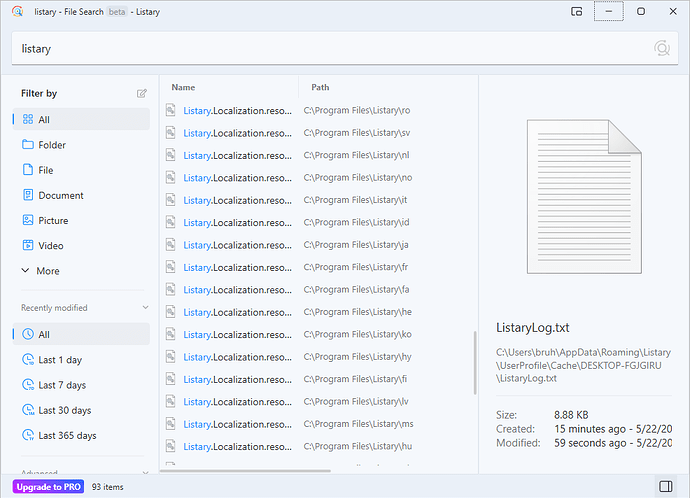Image resolution: width=690 pixels, height=498 pixels.
Task: Click the 8.88 KB size value
Action: [x=571, y=415]
